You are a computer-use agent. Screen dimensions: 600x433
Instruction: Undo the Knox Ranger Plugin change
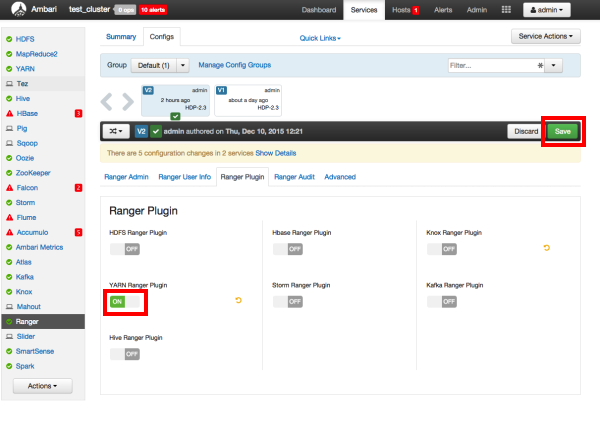tap(546, 248)
